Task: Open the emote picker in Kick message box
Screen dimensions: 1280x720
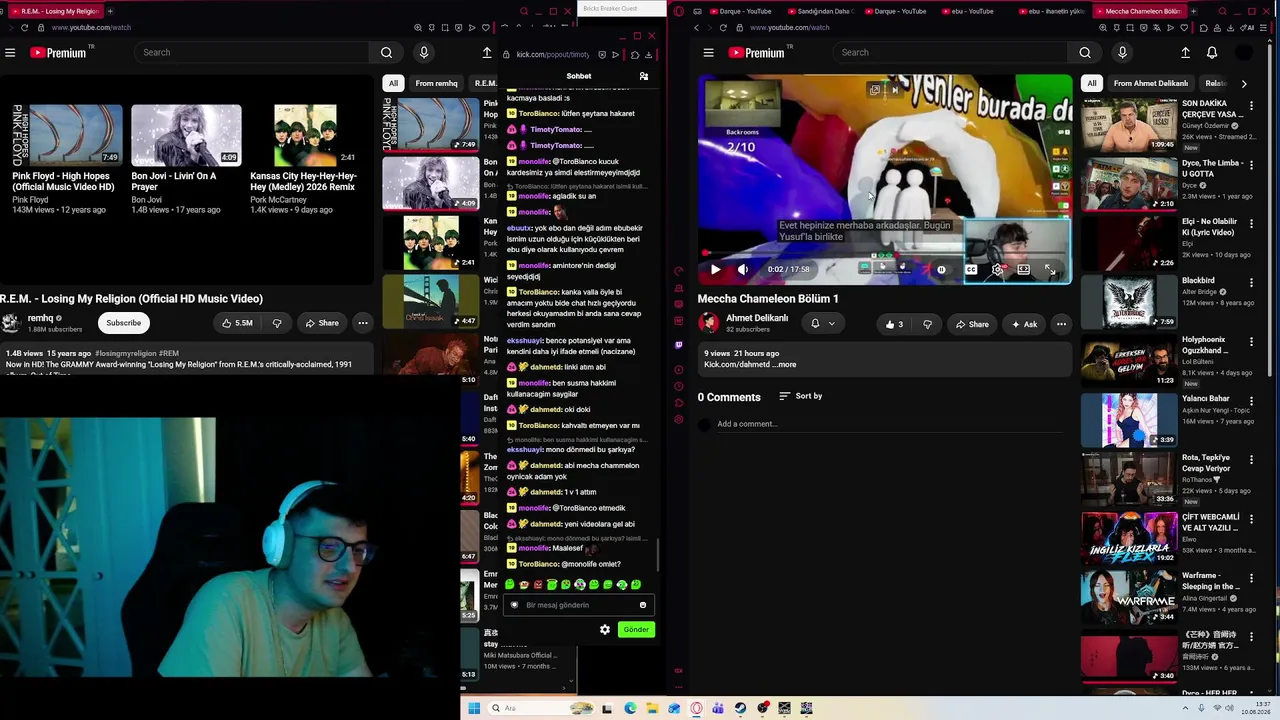Action: (643, 605)
